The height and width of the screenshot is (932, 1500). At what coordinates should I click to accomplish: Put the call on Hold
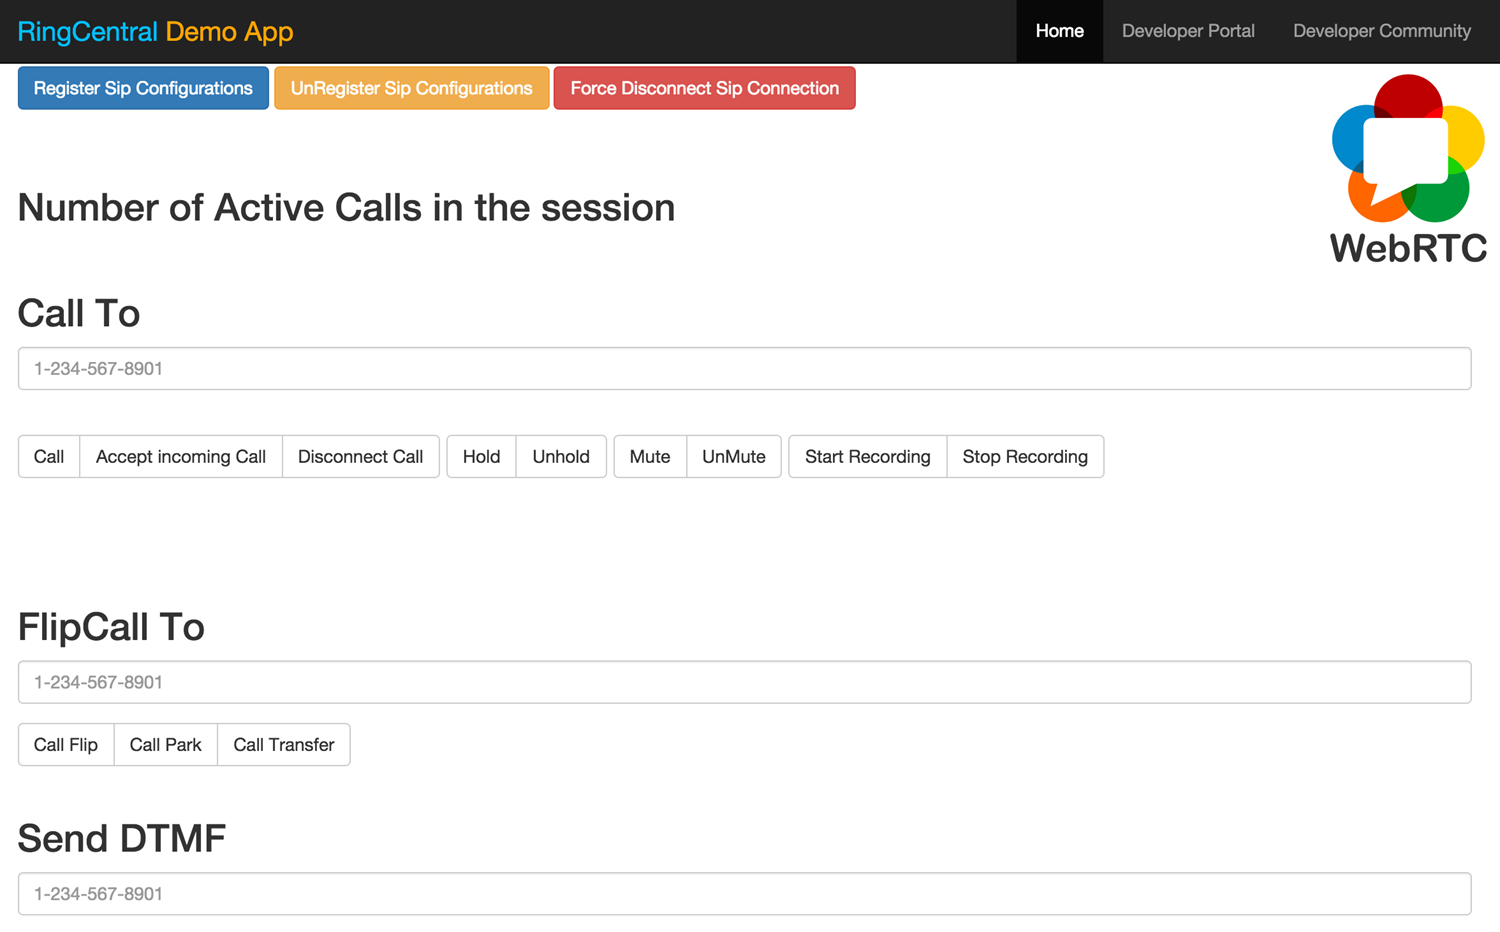[481, 457]
